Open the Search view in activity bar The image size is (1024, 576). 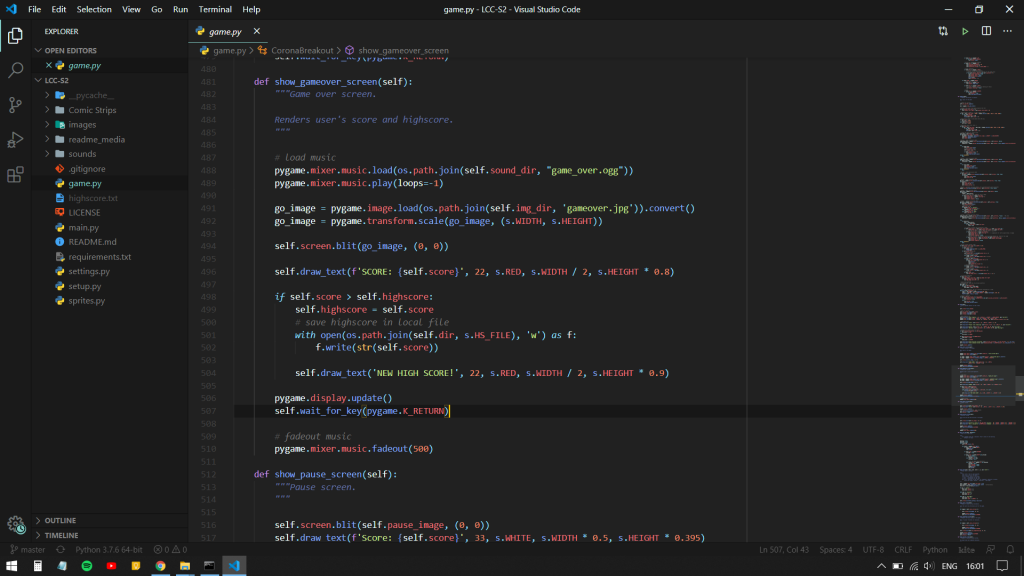pyautogui.click(x=15, y=70)
